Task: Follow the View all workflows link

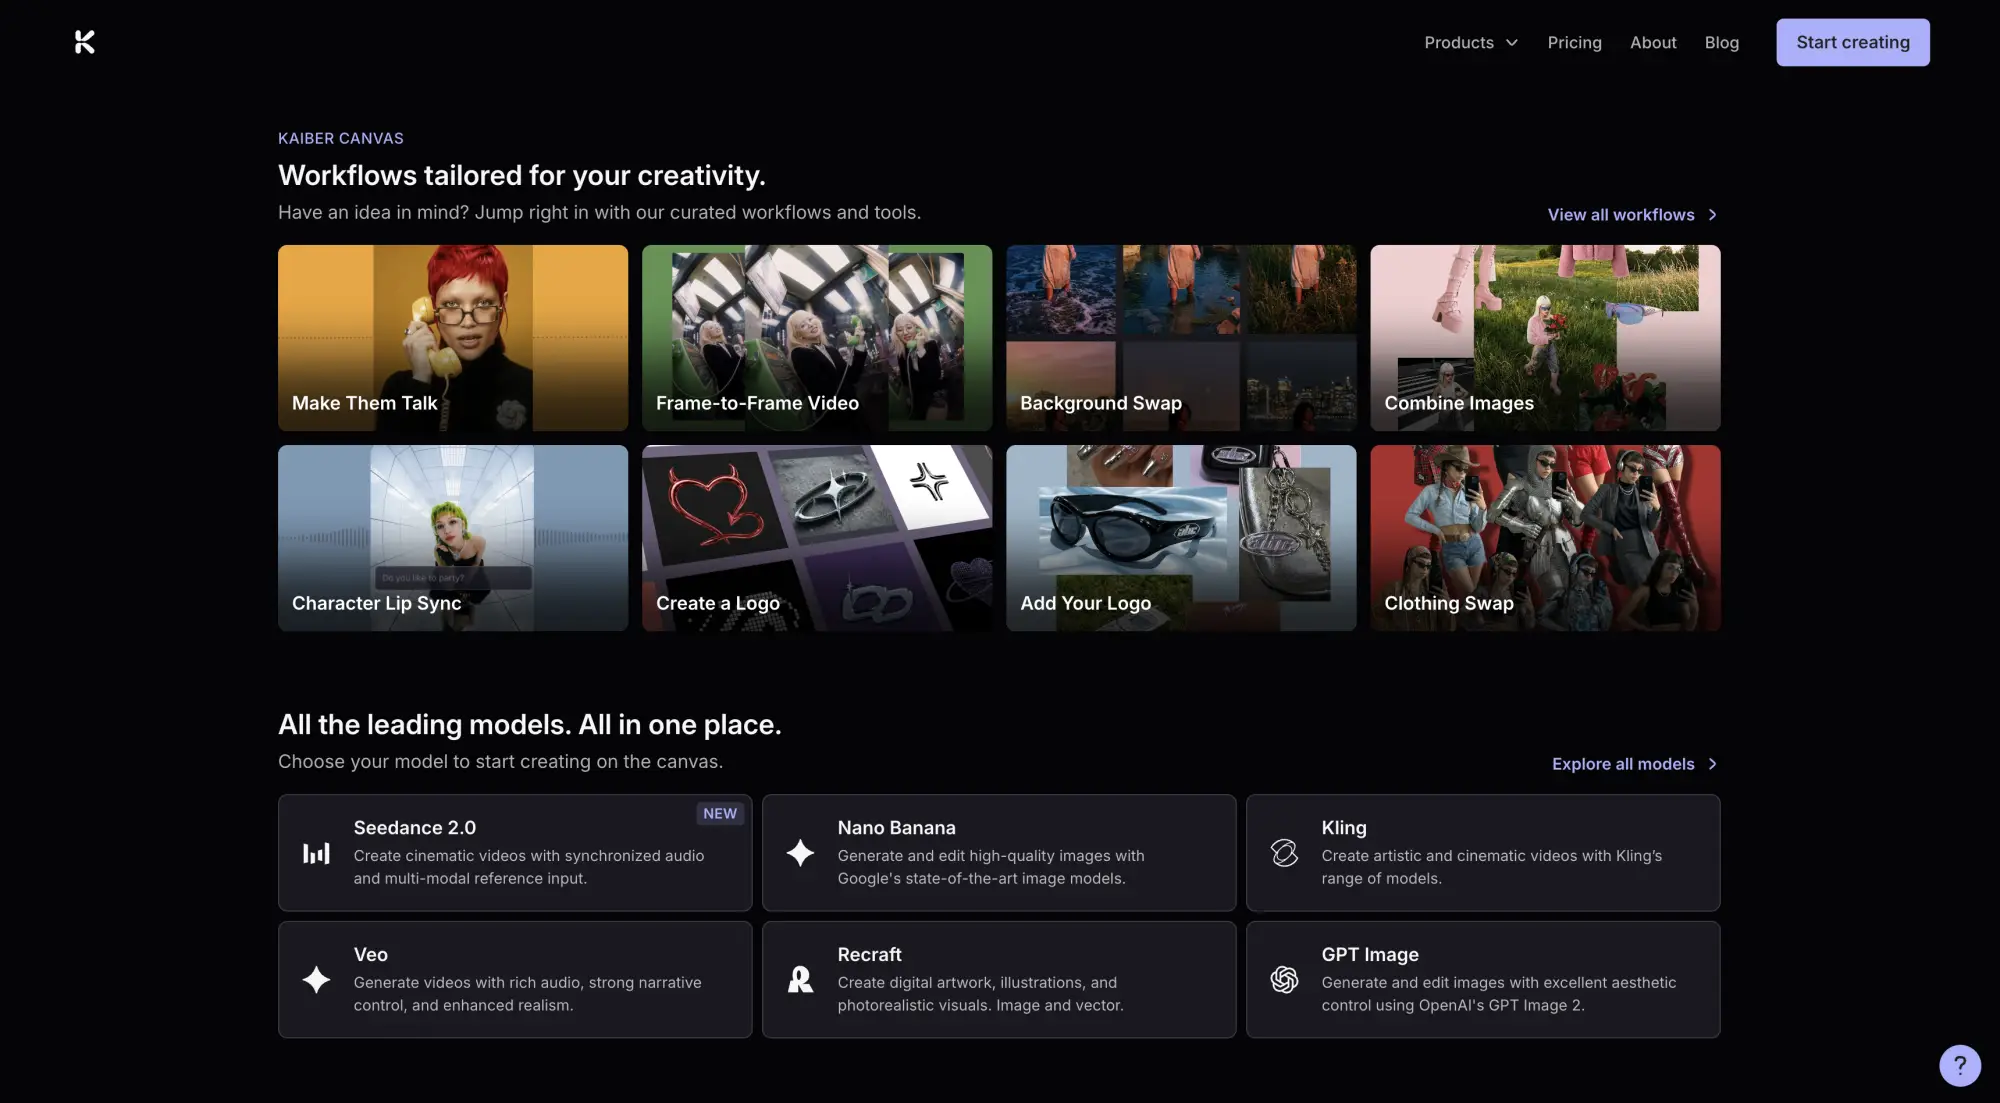Action: [x=1632, y=215]
